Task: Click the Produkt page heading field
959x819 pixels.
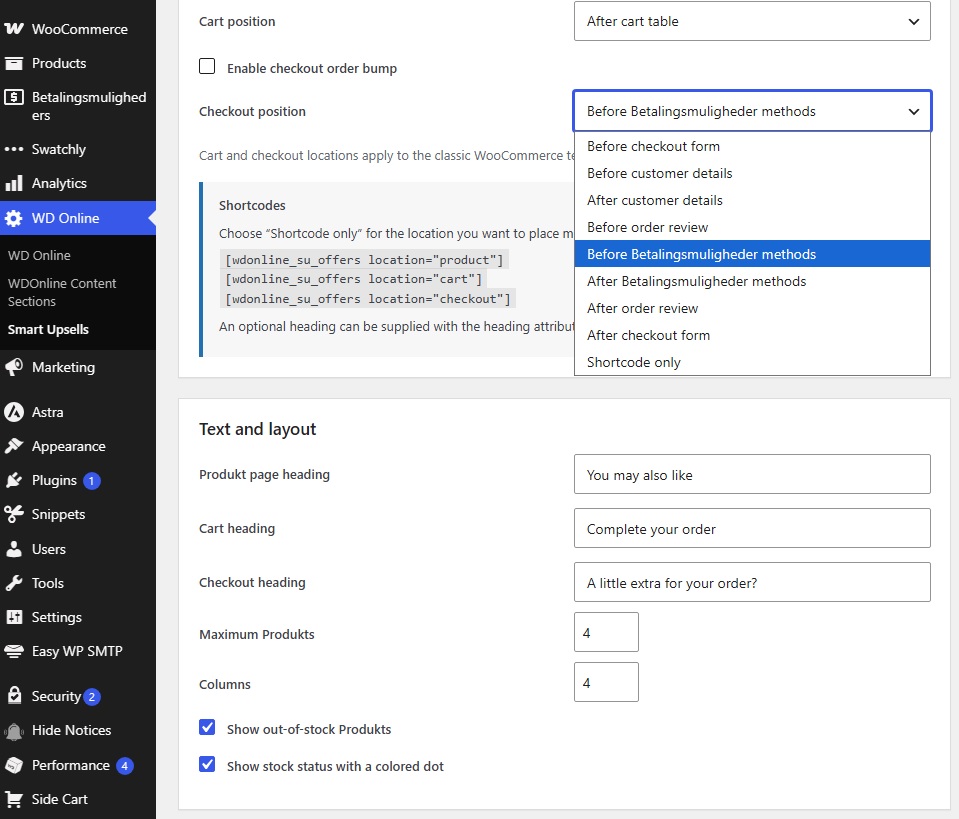Action: point(752,474)
